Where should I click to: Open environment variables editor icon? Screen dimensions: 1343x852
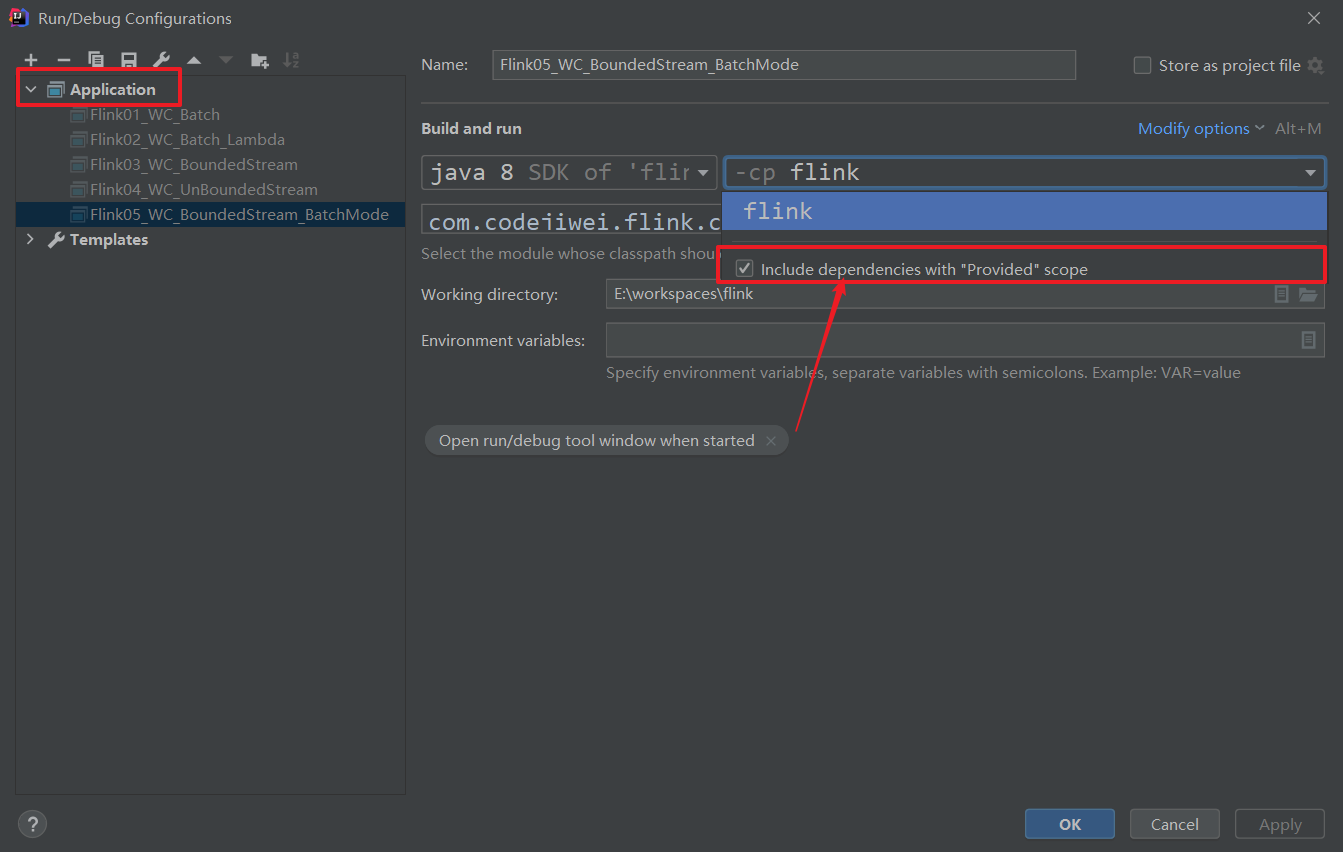click(1308, 340)
